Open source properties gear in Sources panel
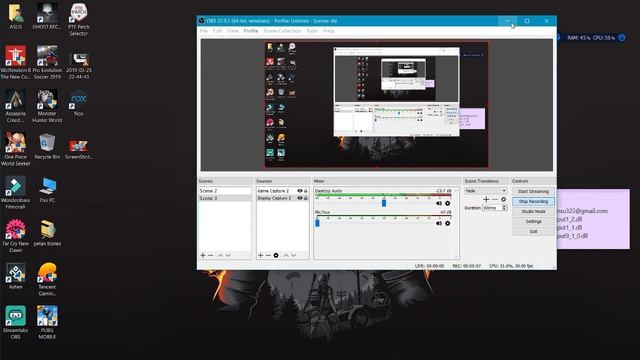 pyautogui.click(x=276, y=255)
